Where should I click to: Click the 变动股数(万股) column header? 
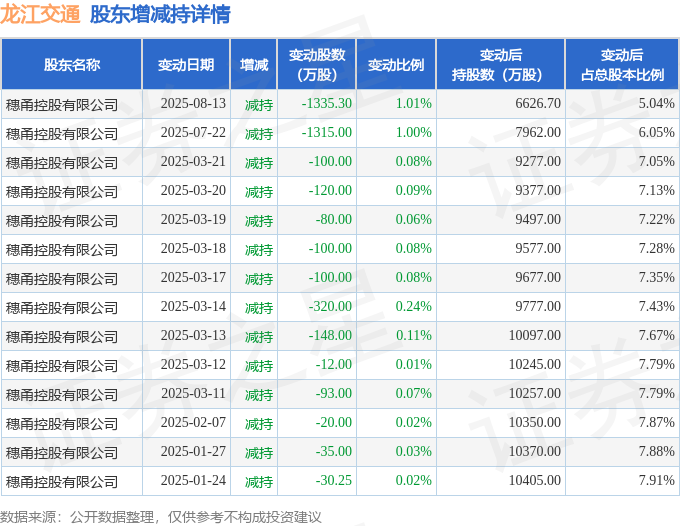[x=317, y=65]
